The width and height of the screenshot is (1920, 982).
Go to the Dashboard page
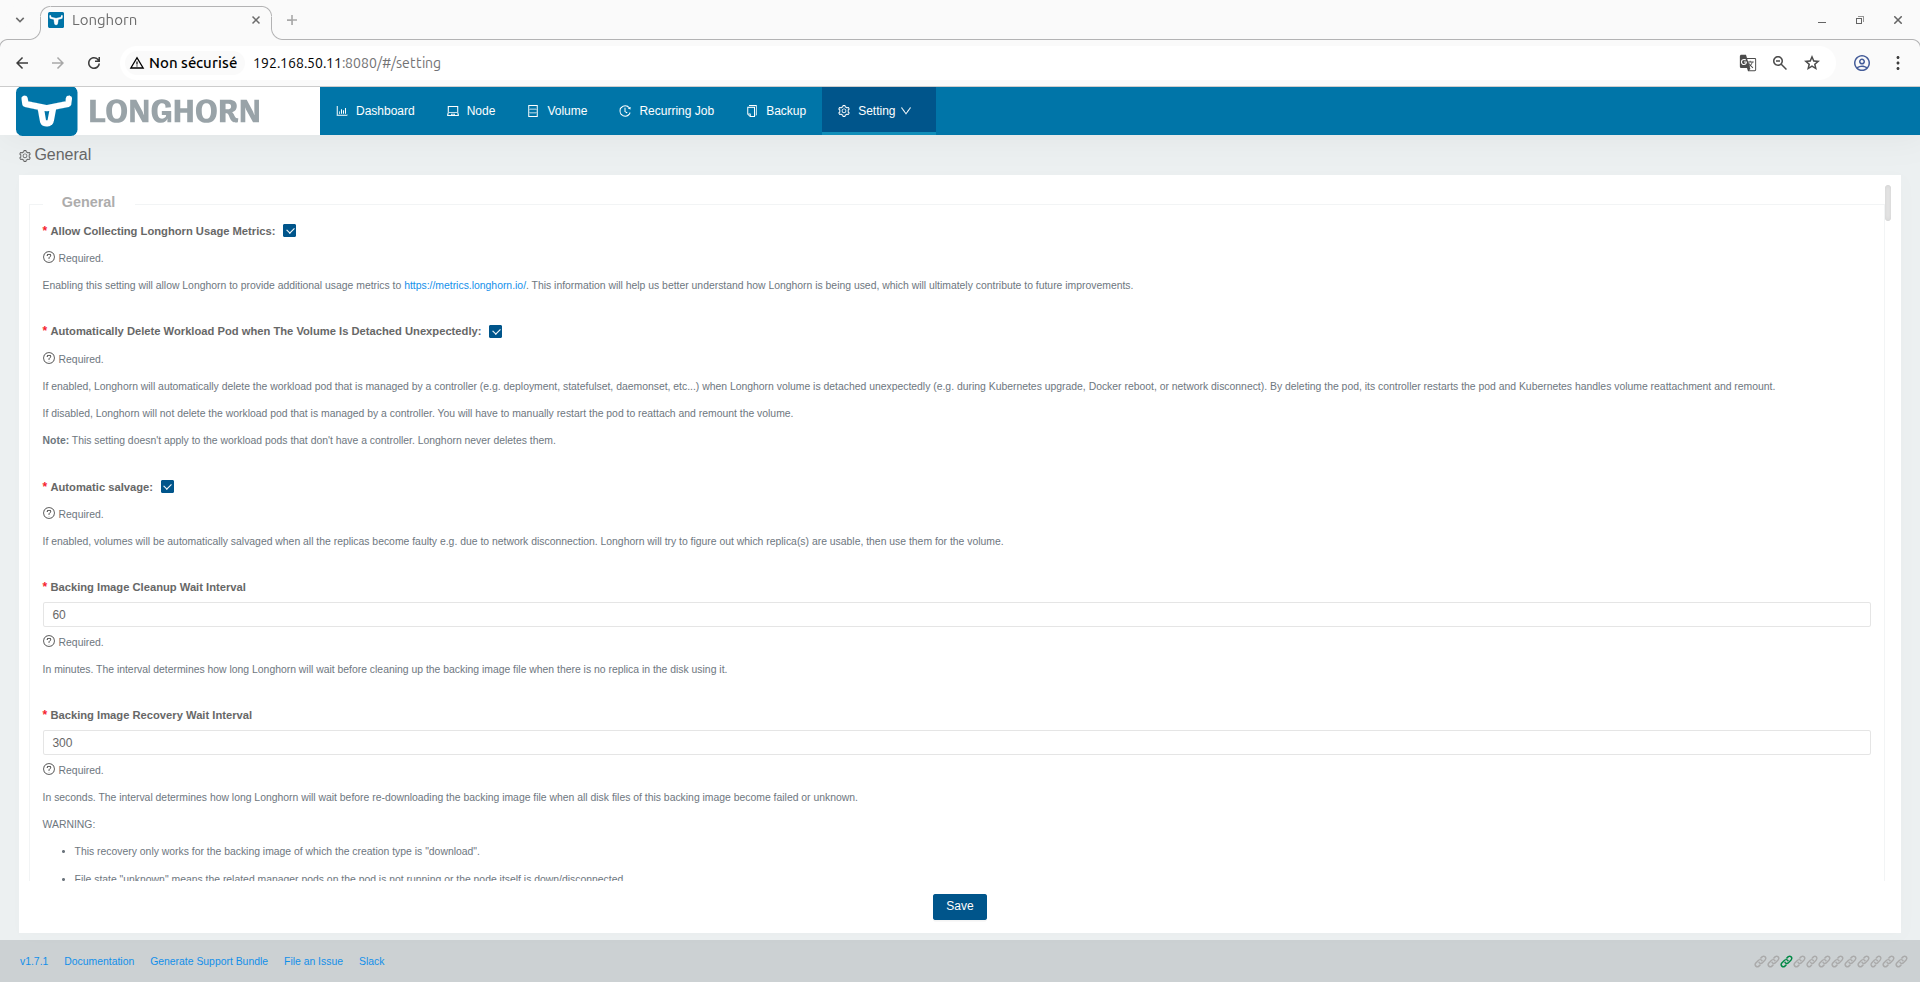(375, 111)
